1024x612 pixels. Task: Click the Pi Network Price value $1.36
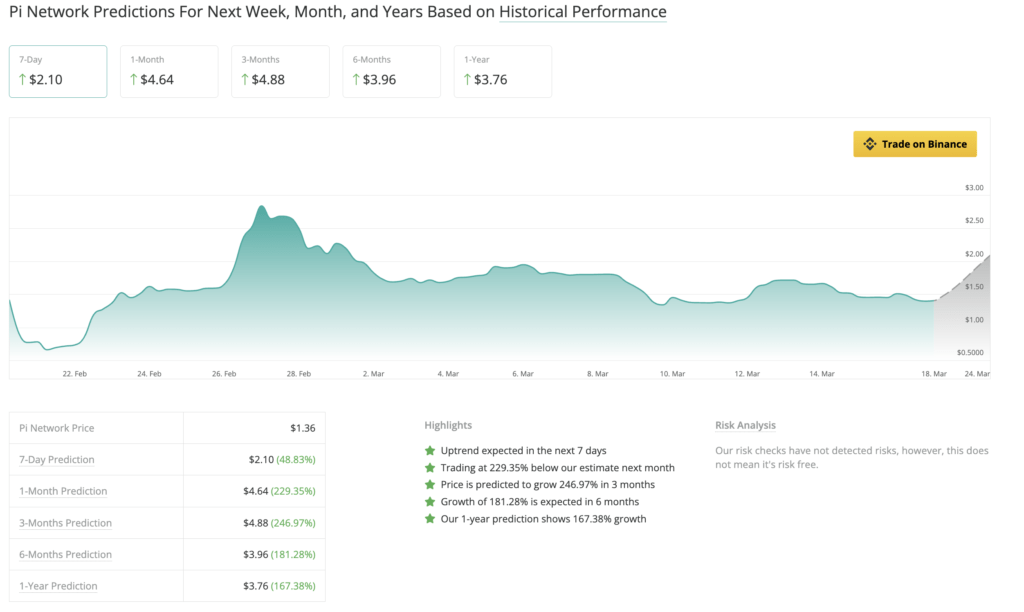[303, 428]
